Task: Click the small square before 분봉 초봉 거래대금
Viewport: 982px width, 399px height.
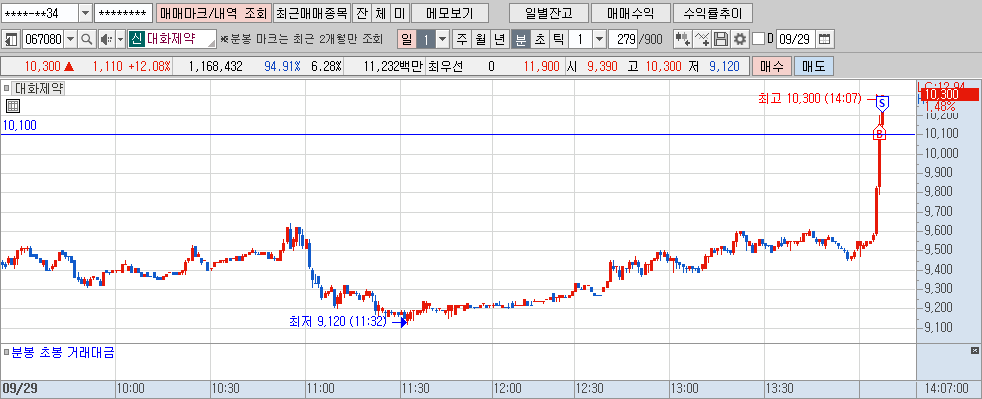Action: click(7, 352)
